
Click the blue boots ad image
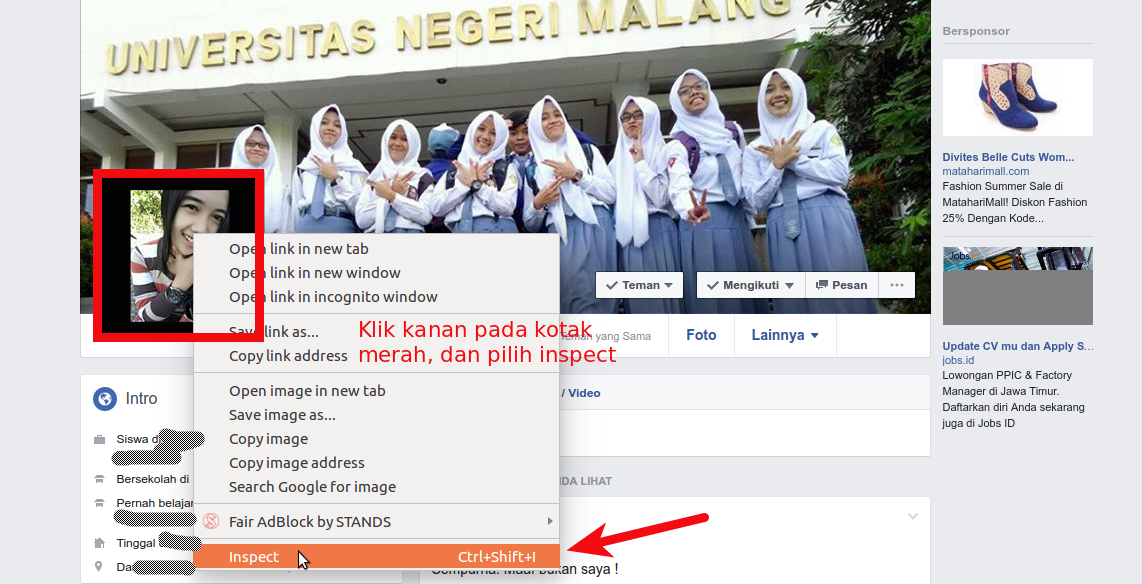click(1018, 98)
